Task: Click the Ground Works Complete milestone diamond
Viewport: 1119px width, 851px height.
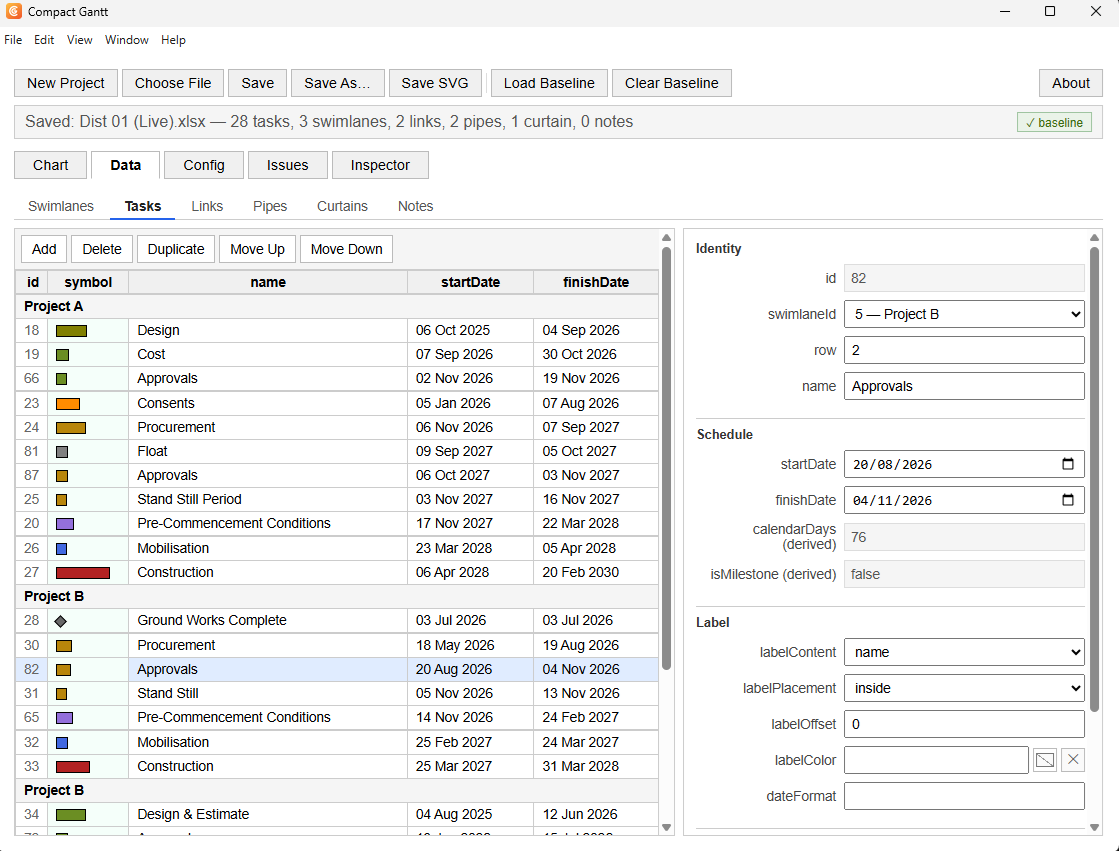Action: coord(61,621)
